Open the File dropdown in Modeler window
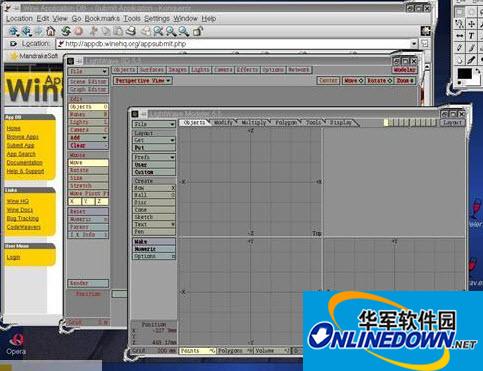 tap(154, 124)
